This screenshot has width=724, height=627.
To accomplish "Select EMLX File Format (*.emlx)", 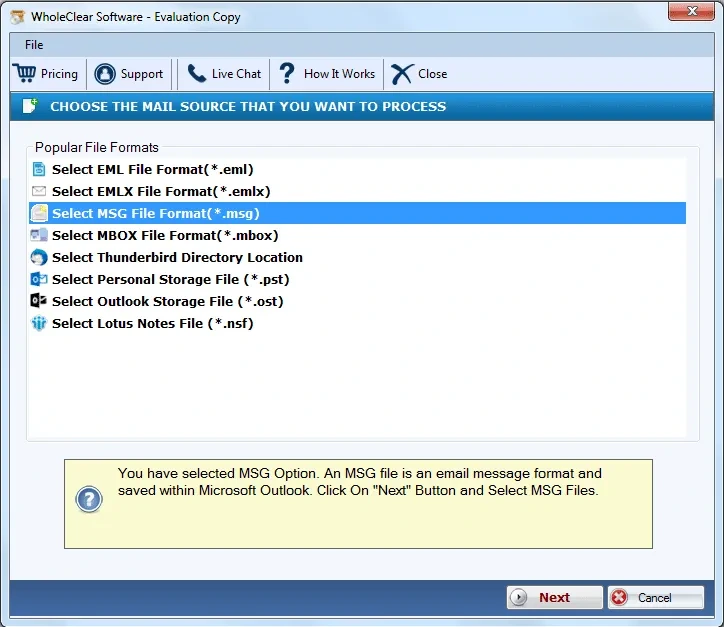I will 357,191.
